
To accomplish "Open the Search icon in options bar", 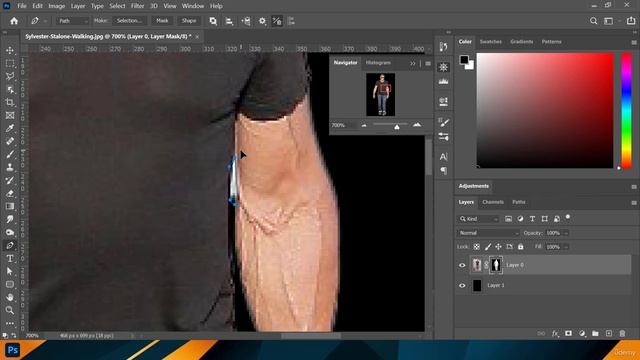I will pos(593,21).
